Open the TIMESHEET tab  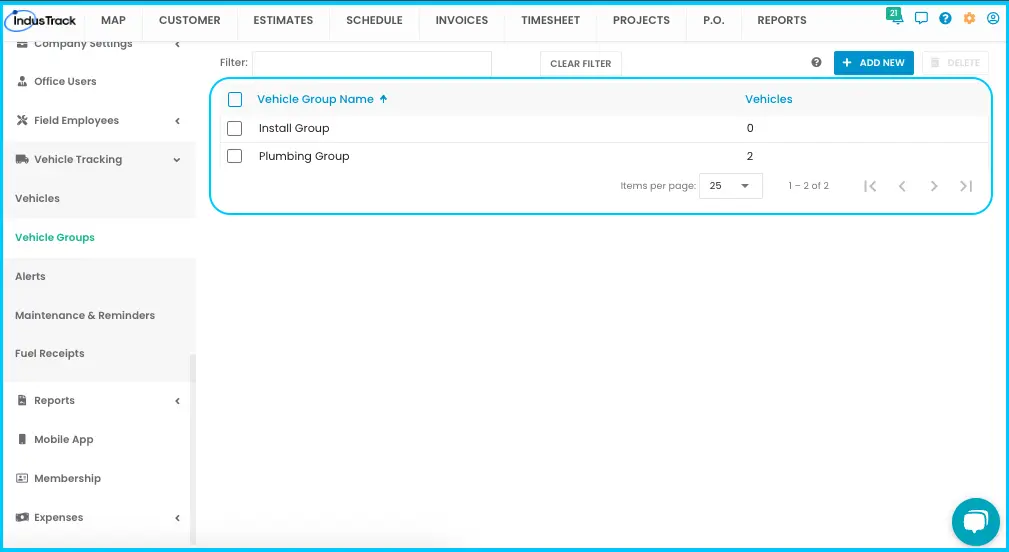(550, 20)
